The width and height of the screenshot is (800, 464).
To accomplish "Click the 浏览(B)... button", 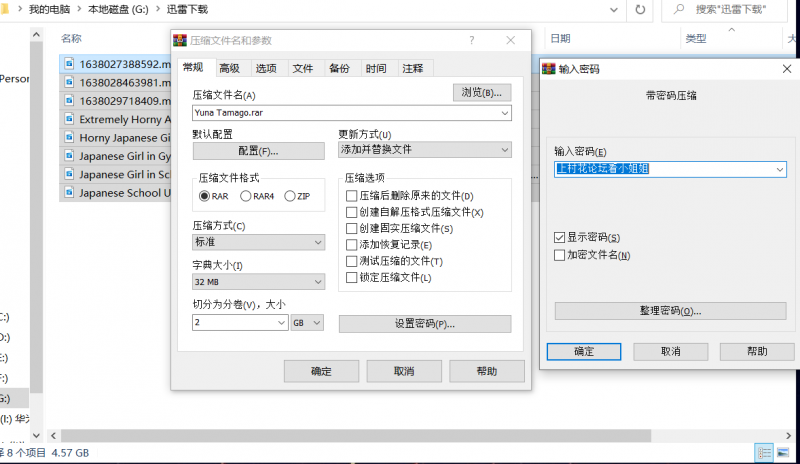I will (482, 92).
